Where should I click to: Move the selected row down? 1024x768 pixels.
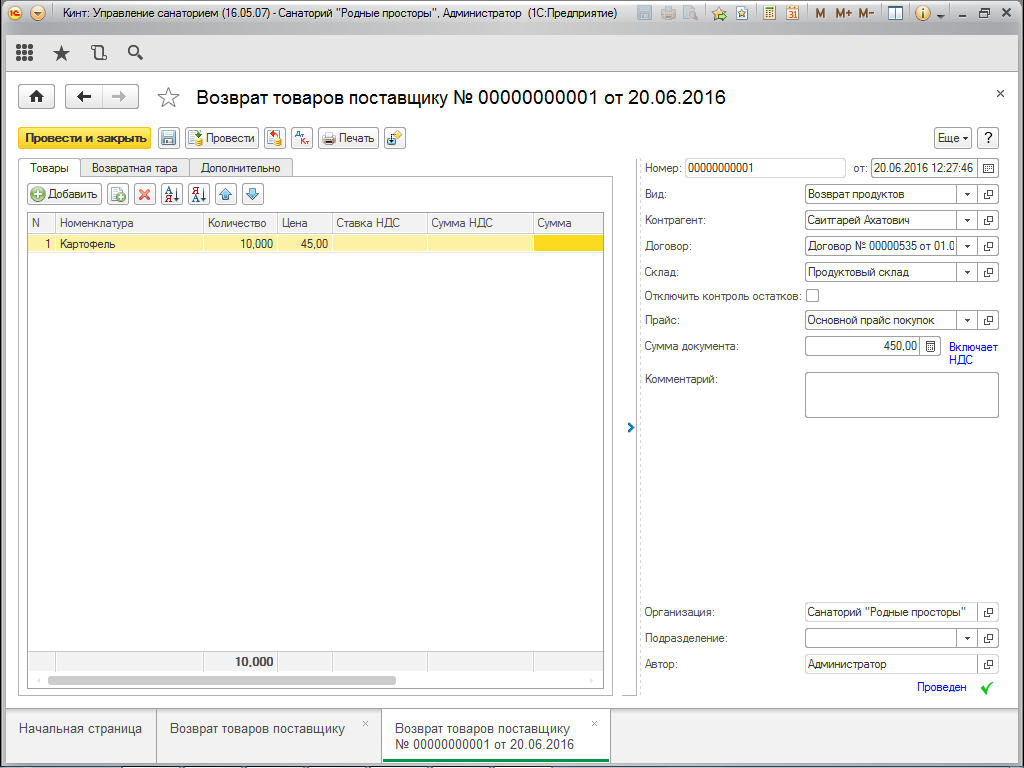253,194
